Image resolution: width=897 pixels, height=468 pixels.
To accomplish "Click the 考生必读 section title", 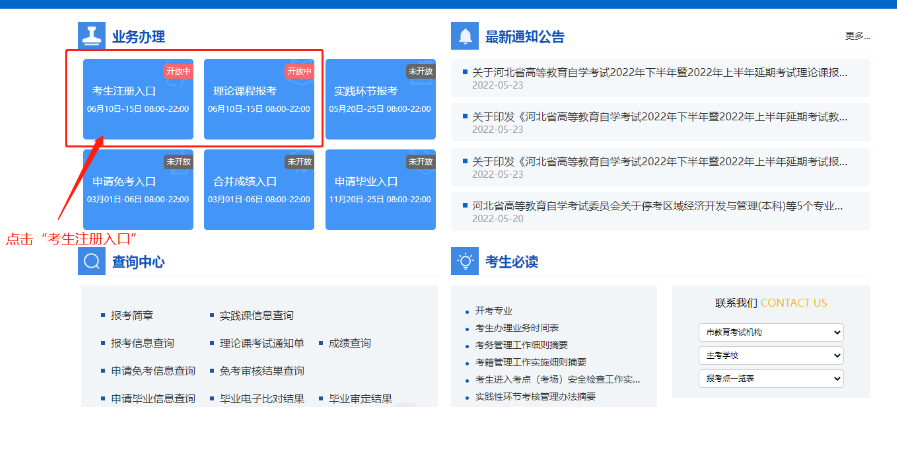I will click(x=512, y=262).
